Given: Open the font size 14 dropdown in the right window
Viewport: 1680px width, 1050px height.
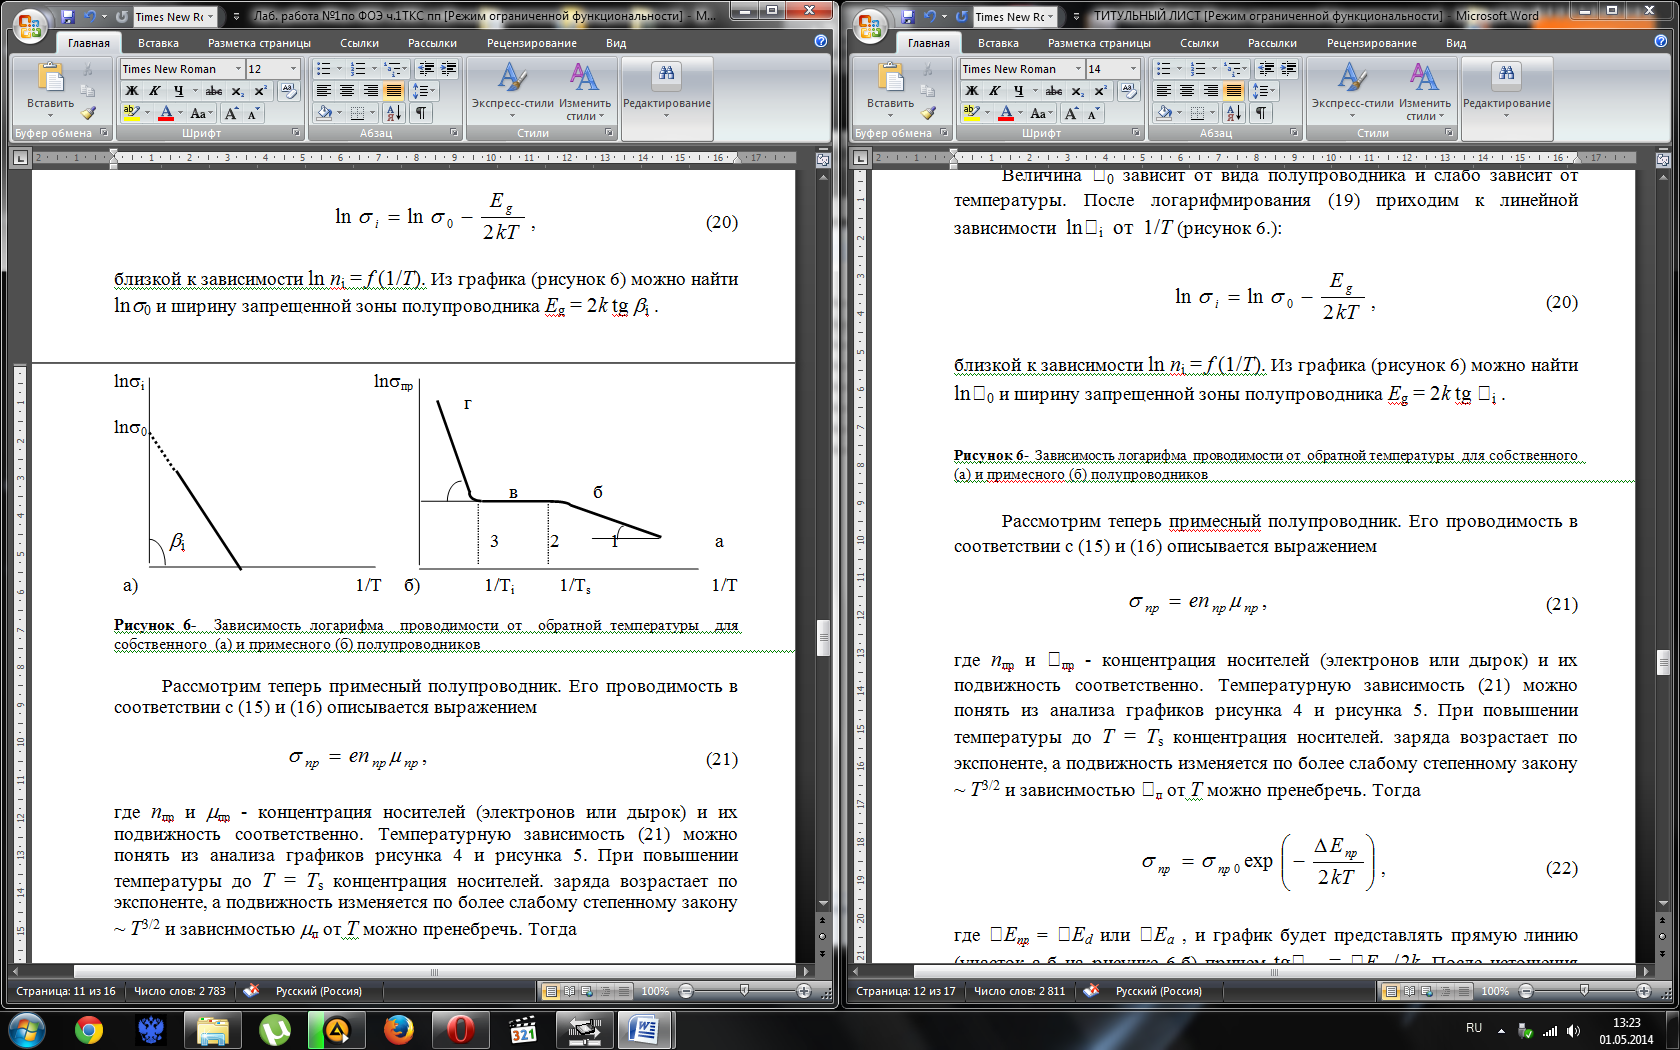Looking at the screenshot, I should (x=1133, y=69).
